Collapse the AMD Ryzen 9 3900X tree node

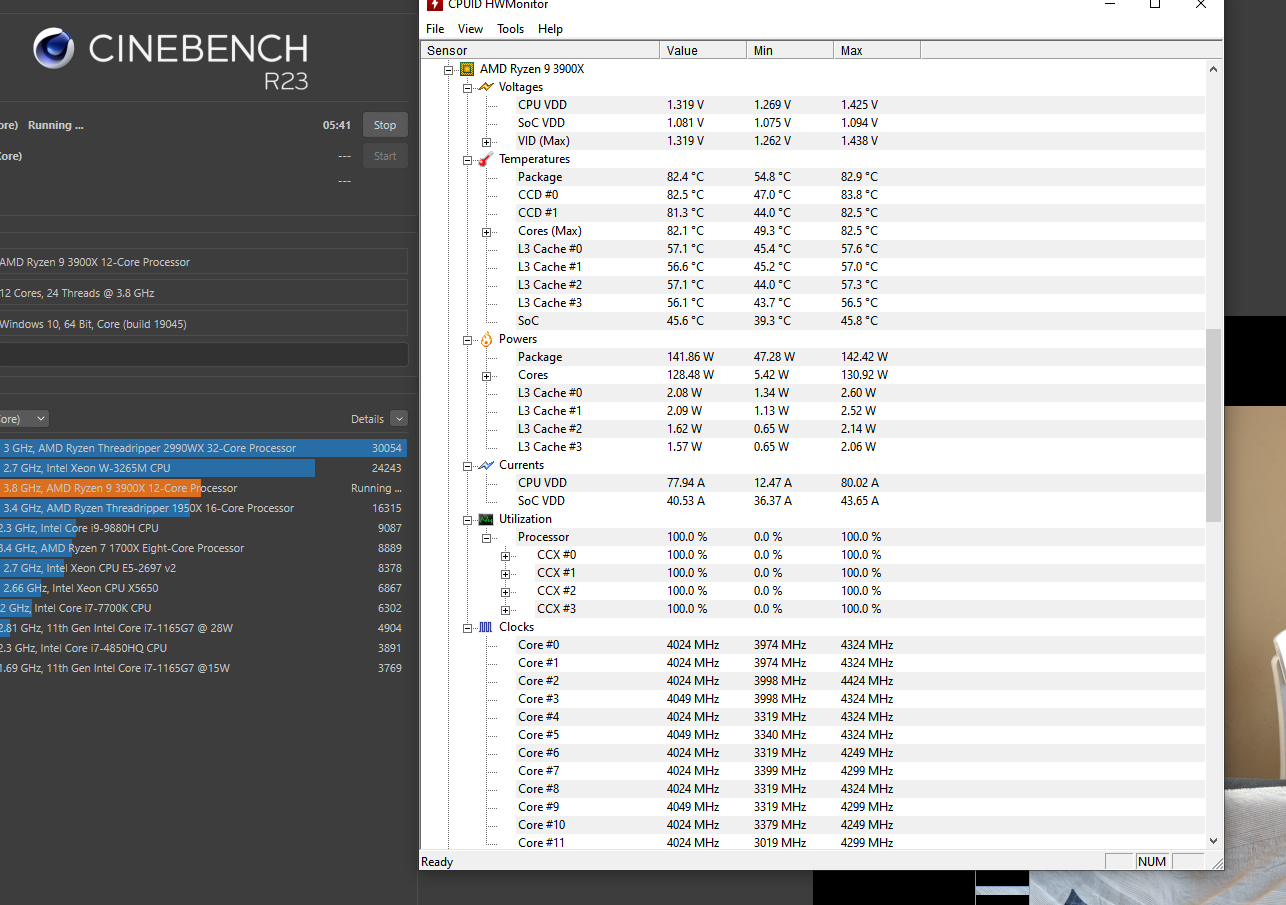click(x=448, y=70)
